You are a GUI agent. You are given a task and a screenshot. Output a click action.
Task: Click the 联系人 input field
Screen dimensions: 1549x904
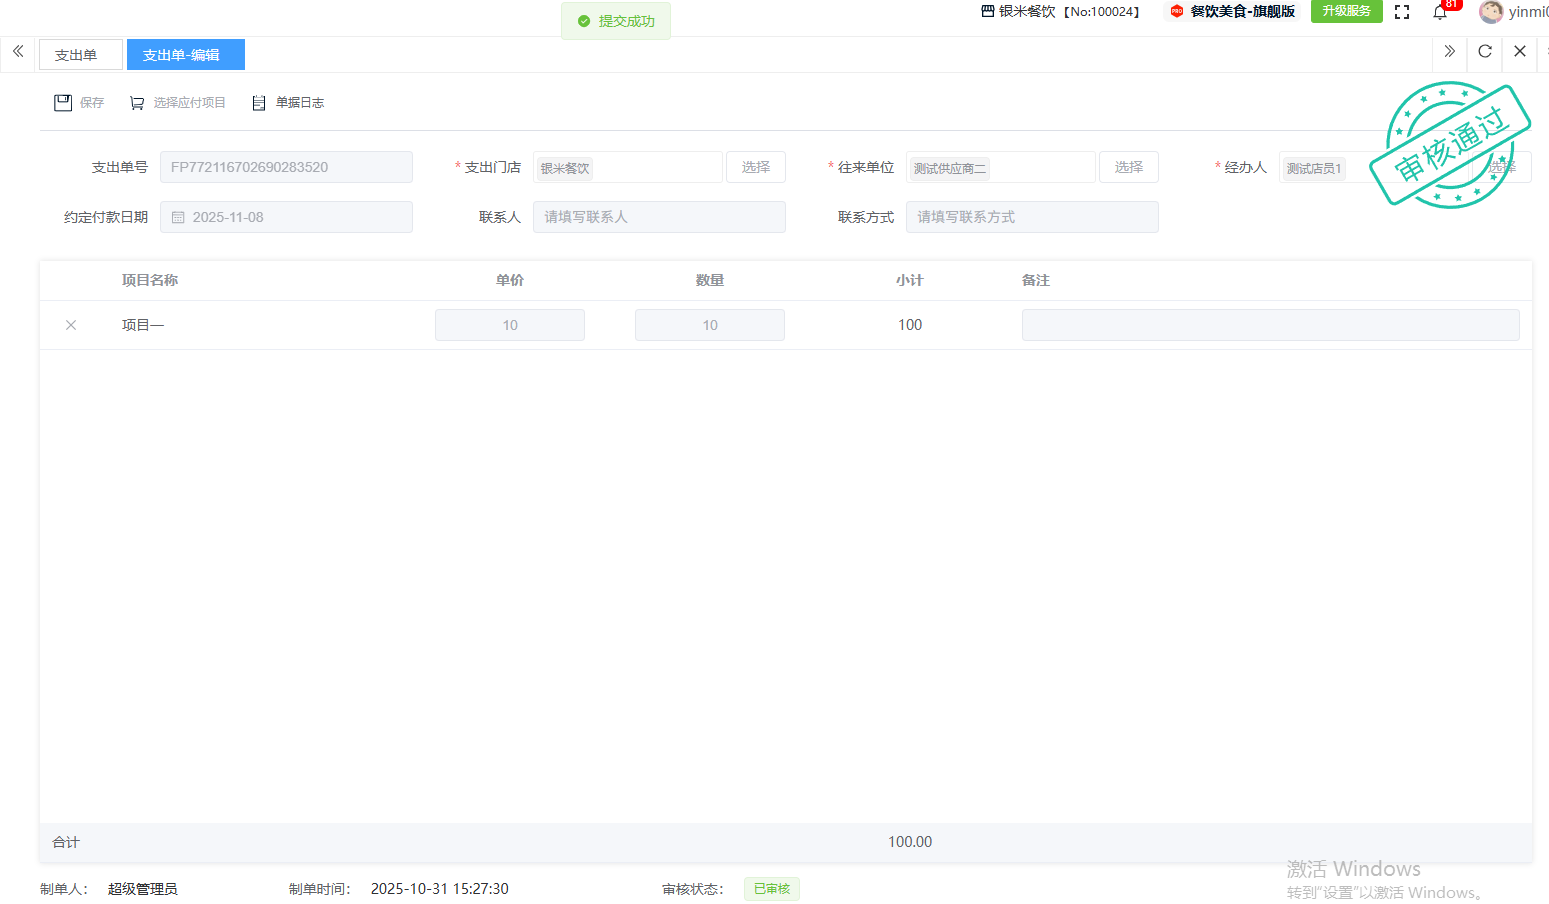(659, 217)
